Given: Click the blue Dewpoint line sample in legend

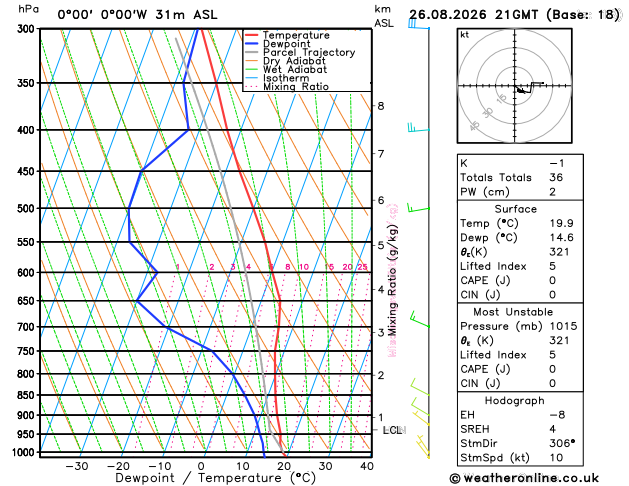Looking at the screenshot, I should [252, 43].
